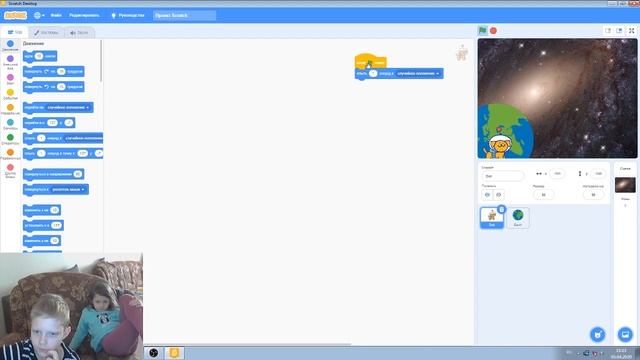640x360 pixels.
Task: Open the Файл menu
Action: (56, 16)
